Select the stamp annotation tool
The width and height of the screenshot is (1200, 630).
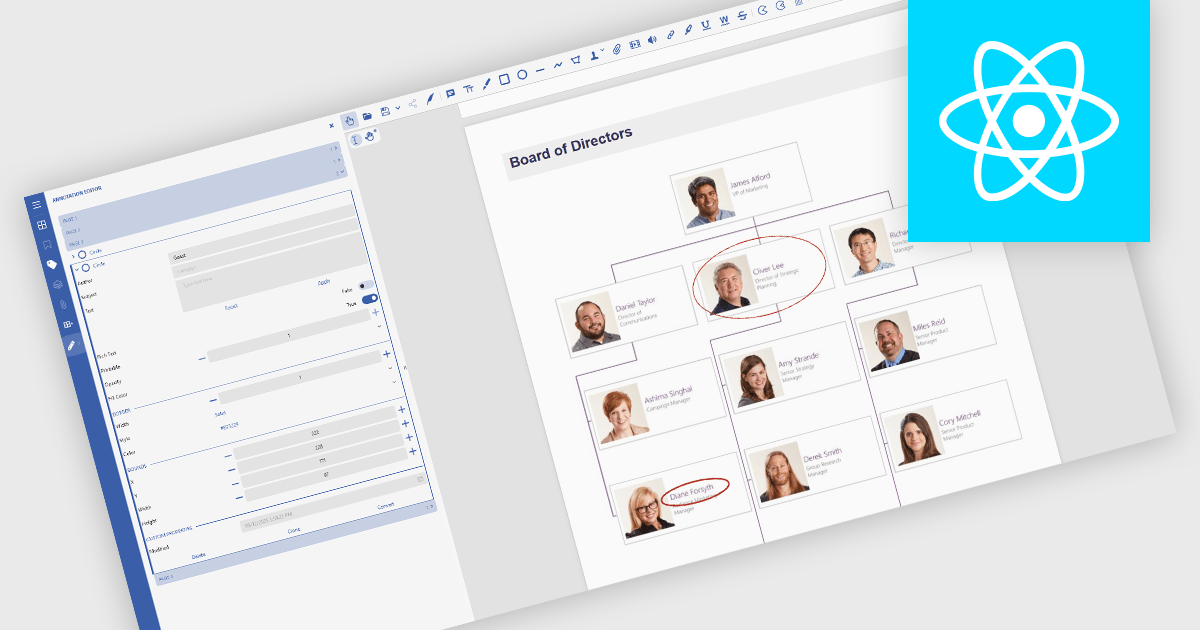click(593, 55)
